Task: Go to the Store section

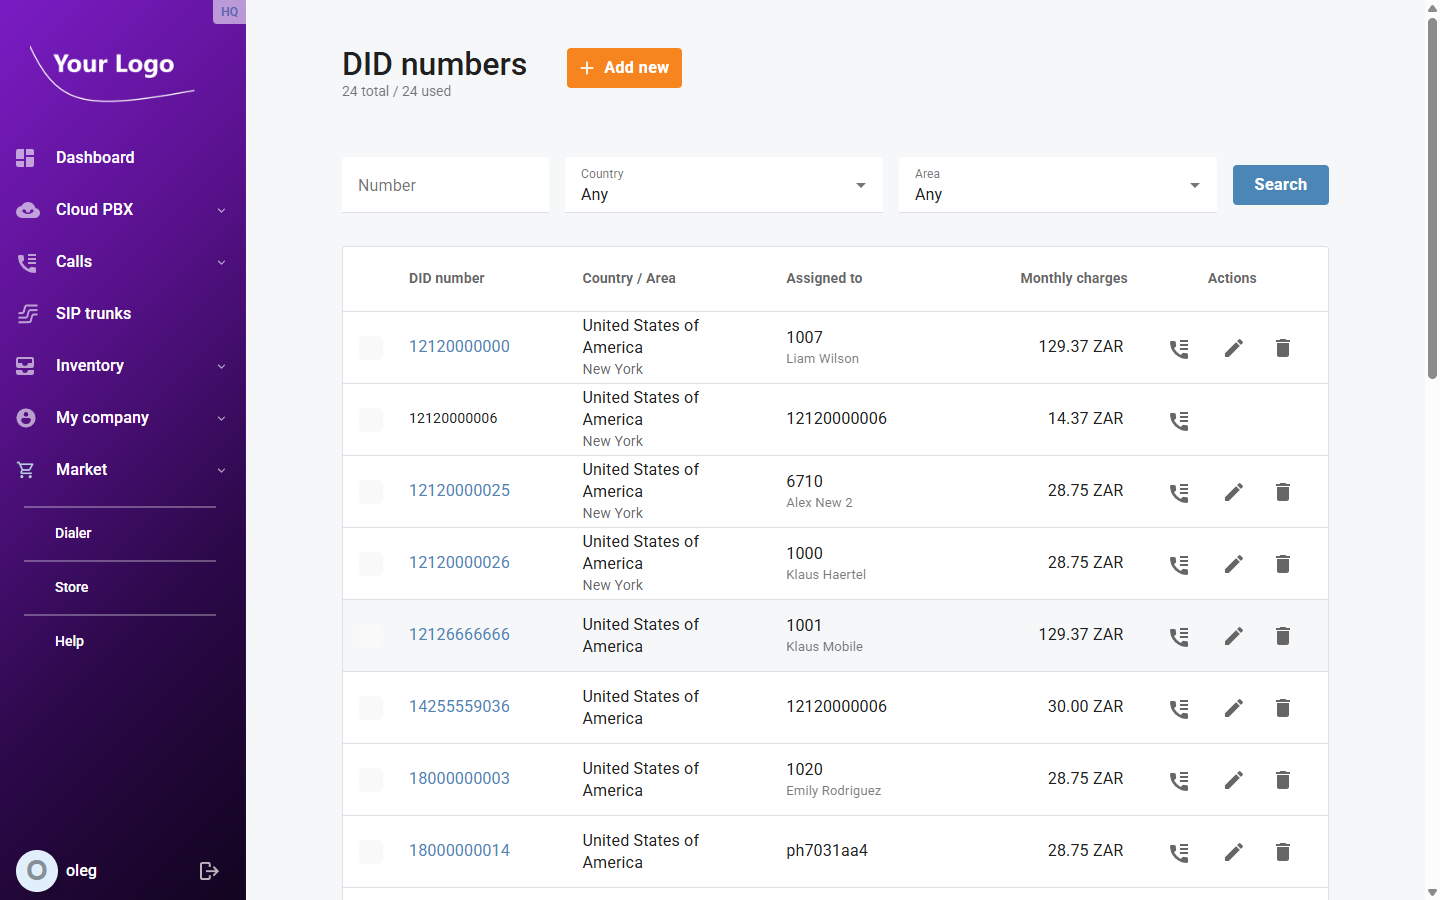Action: tap(70, 586)
